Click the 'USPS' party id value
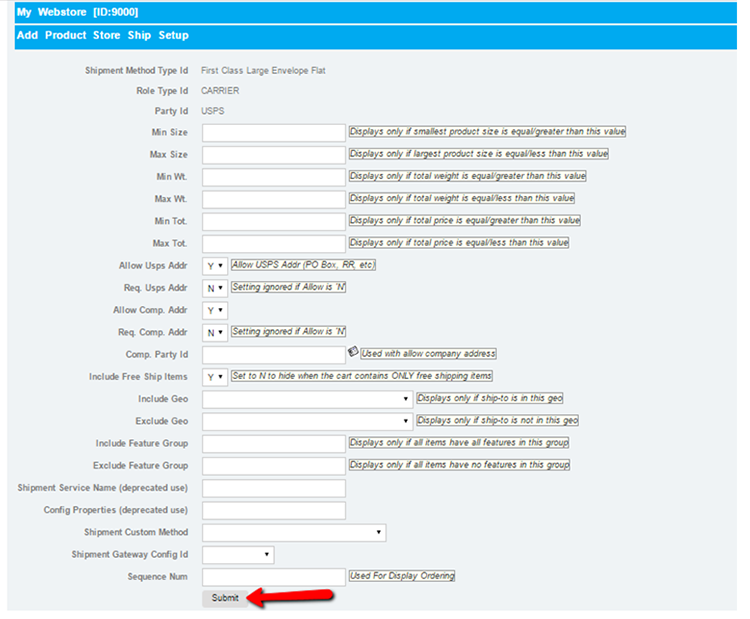This screenshot has width=750, height=619. tap(212, 111)
